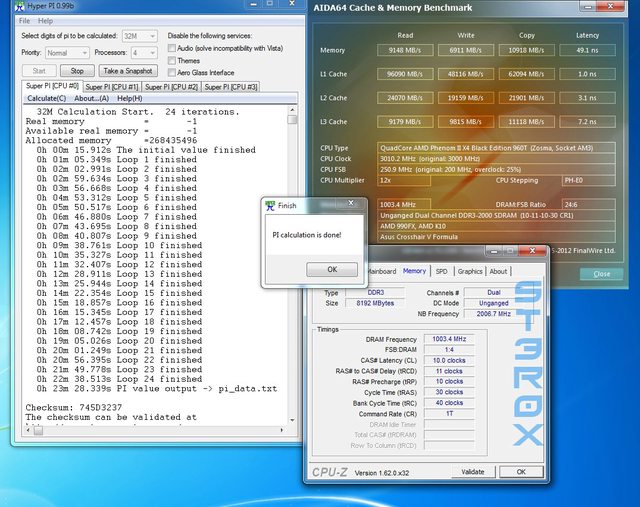
Task: Switch to Super PI [CPU #2] tab
Action: pos(171,87)
